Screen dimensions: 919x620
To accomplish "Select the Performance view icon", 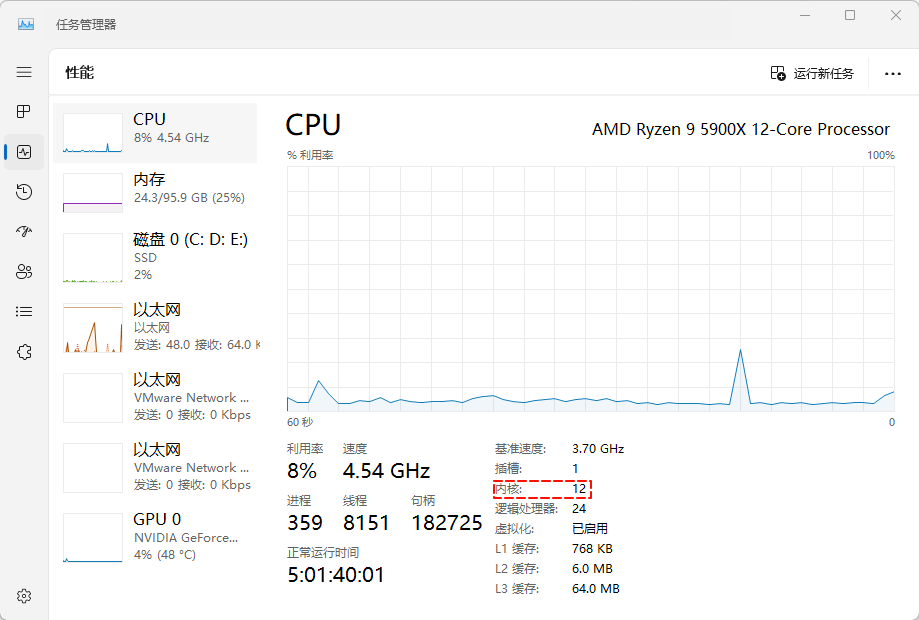I will [x=24, y=151].
